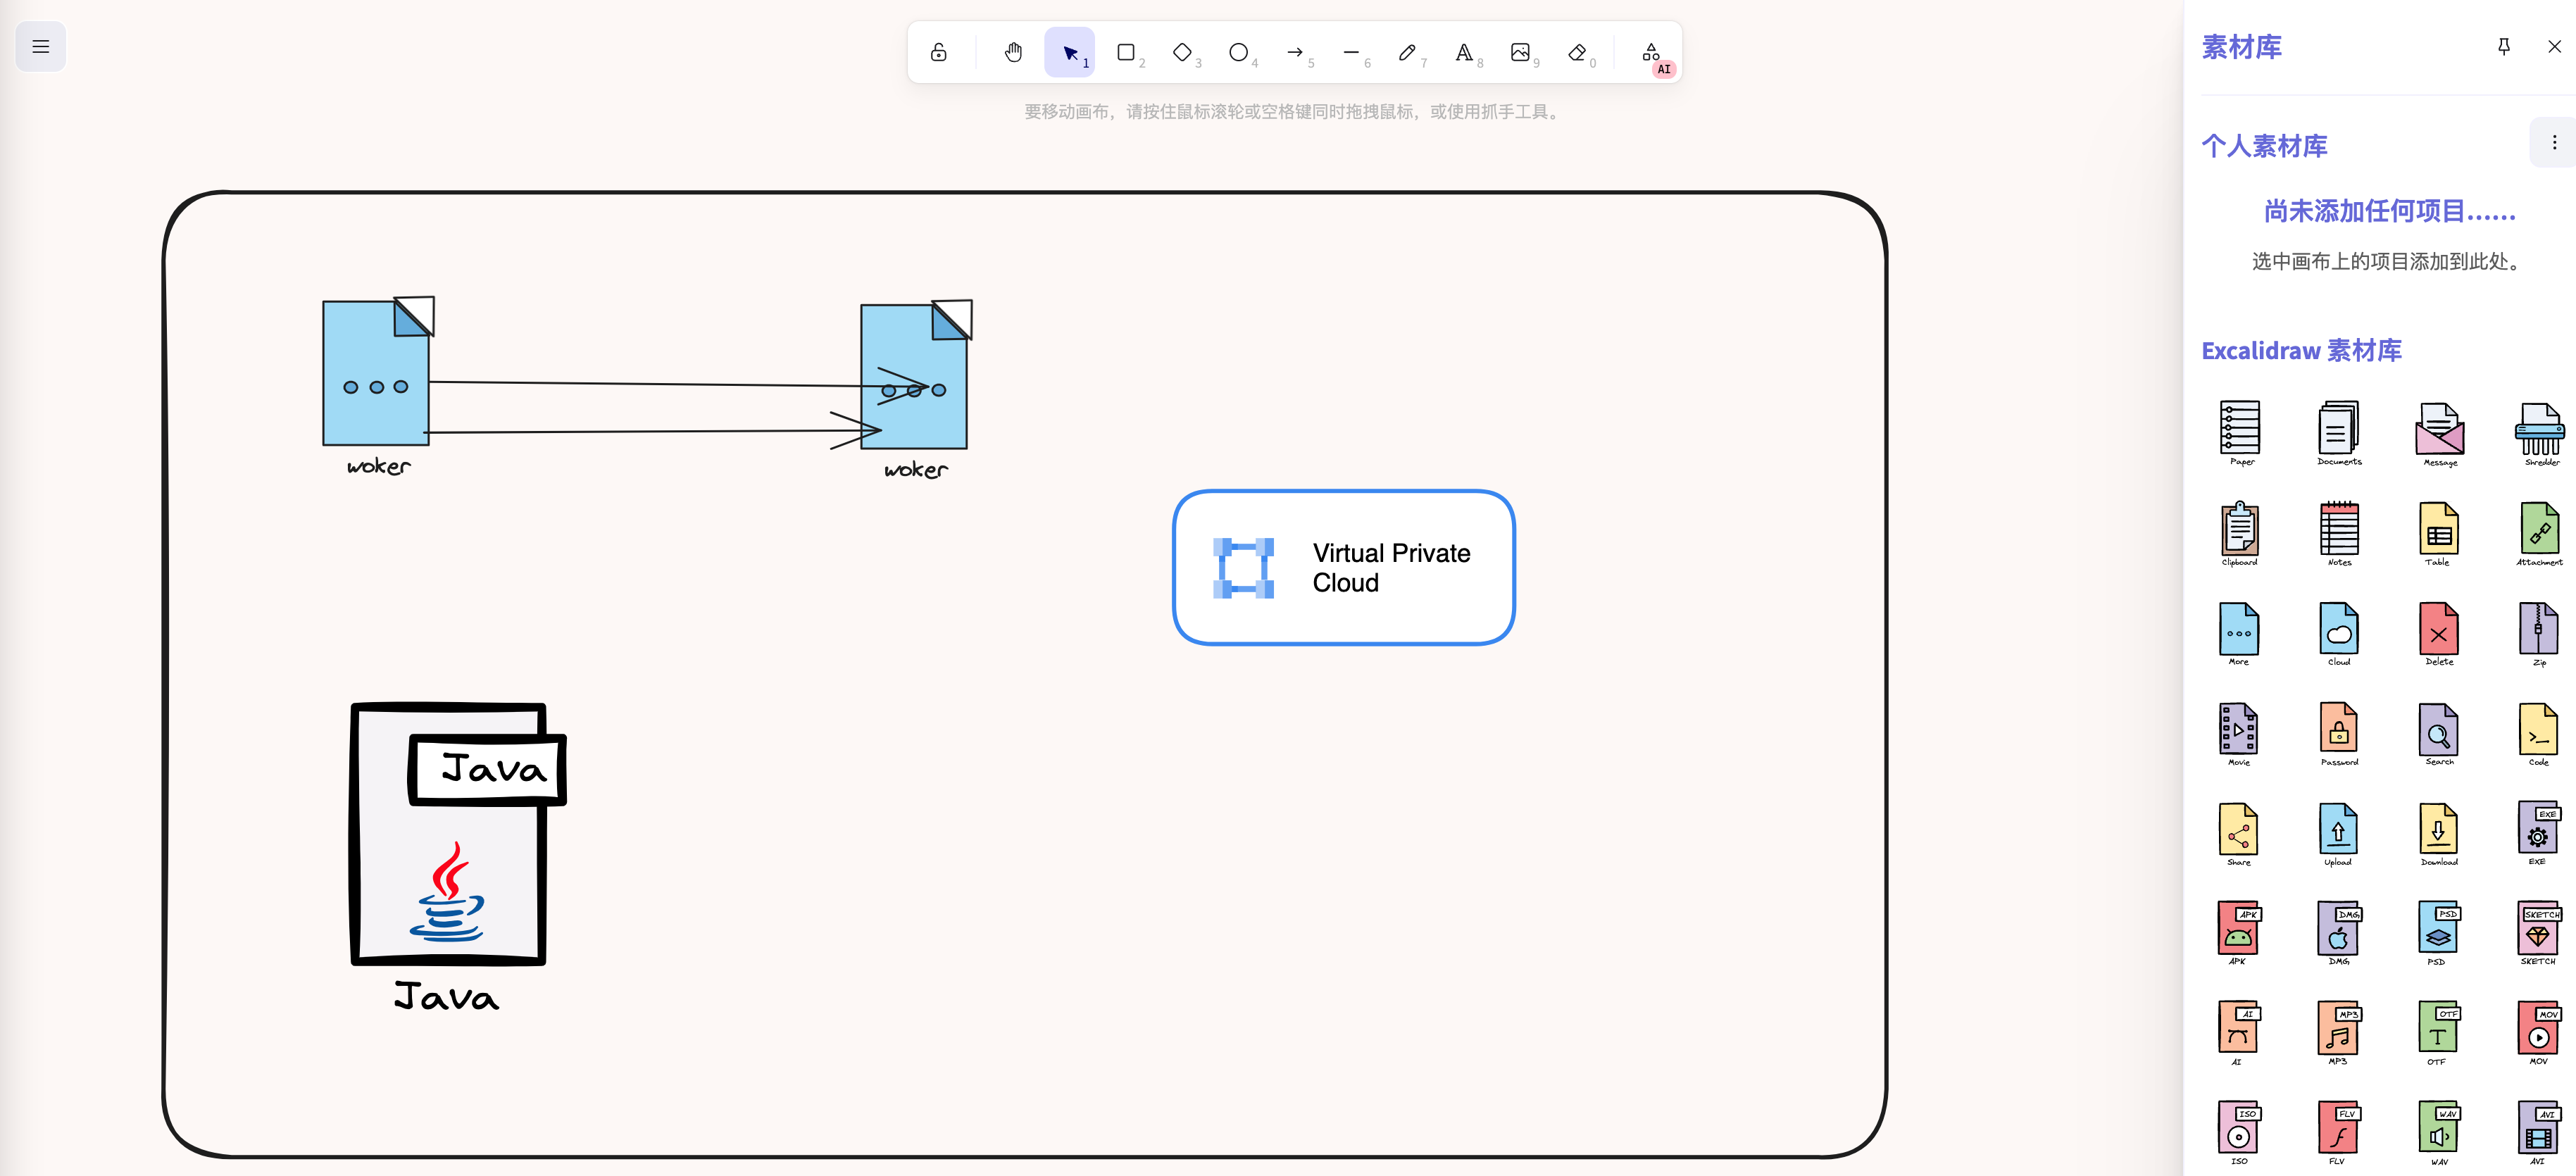Pick the freehand Pencil draw tool
The width and height of the screenshot is (2576, 1176).
tap(1407, 52)
